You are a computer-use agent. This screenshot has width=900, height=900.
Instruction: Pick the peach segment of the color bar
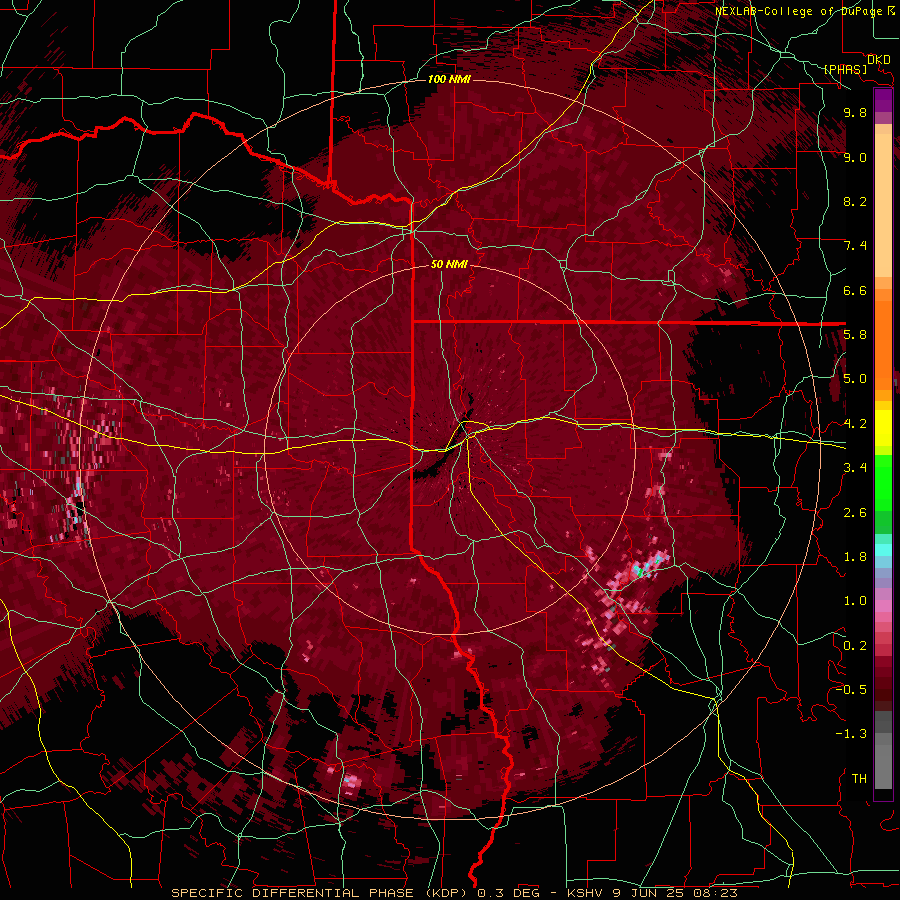point(883,205)
